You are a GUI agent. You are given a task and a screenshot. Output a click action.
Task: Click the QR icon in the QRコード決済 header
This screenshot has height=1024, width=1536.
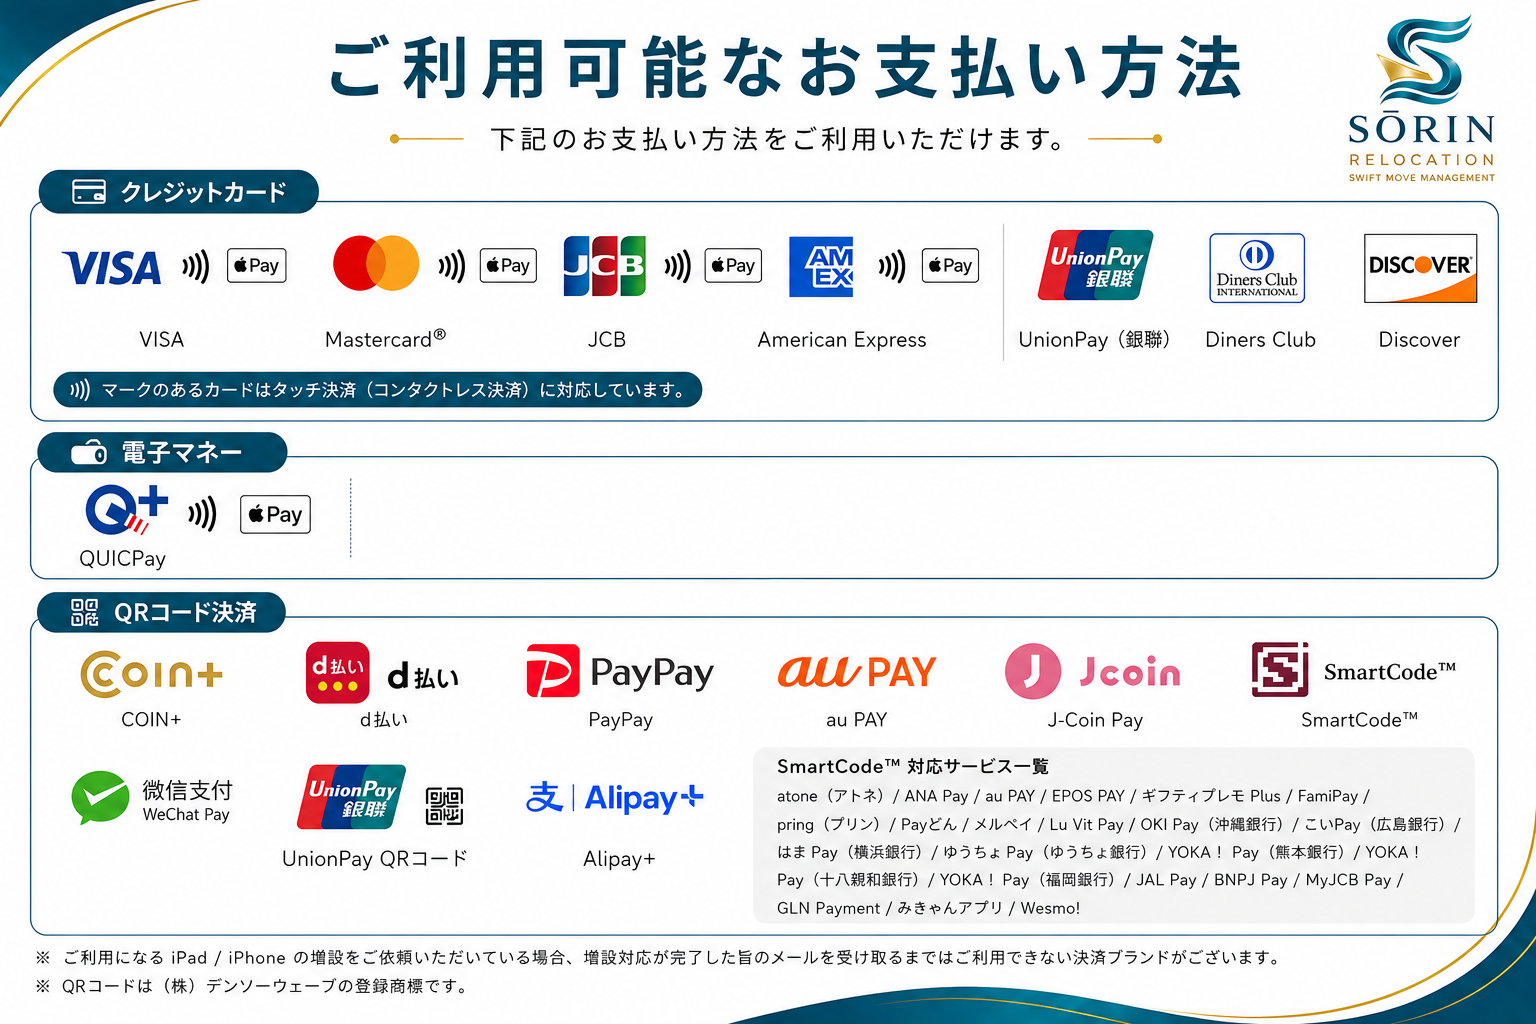click(x=85, y=612)
